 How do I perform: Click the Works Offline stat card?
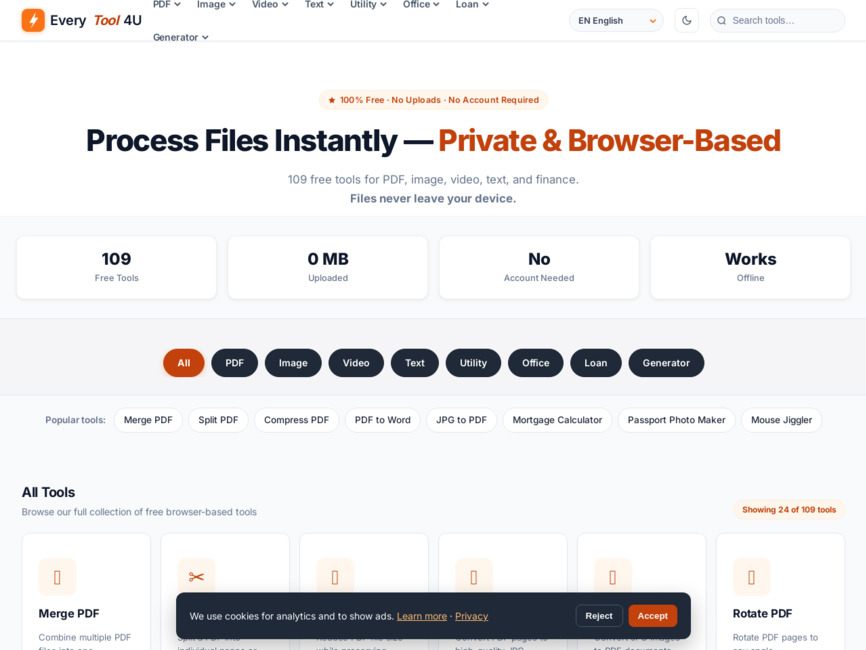(x=751, y=267)
